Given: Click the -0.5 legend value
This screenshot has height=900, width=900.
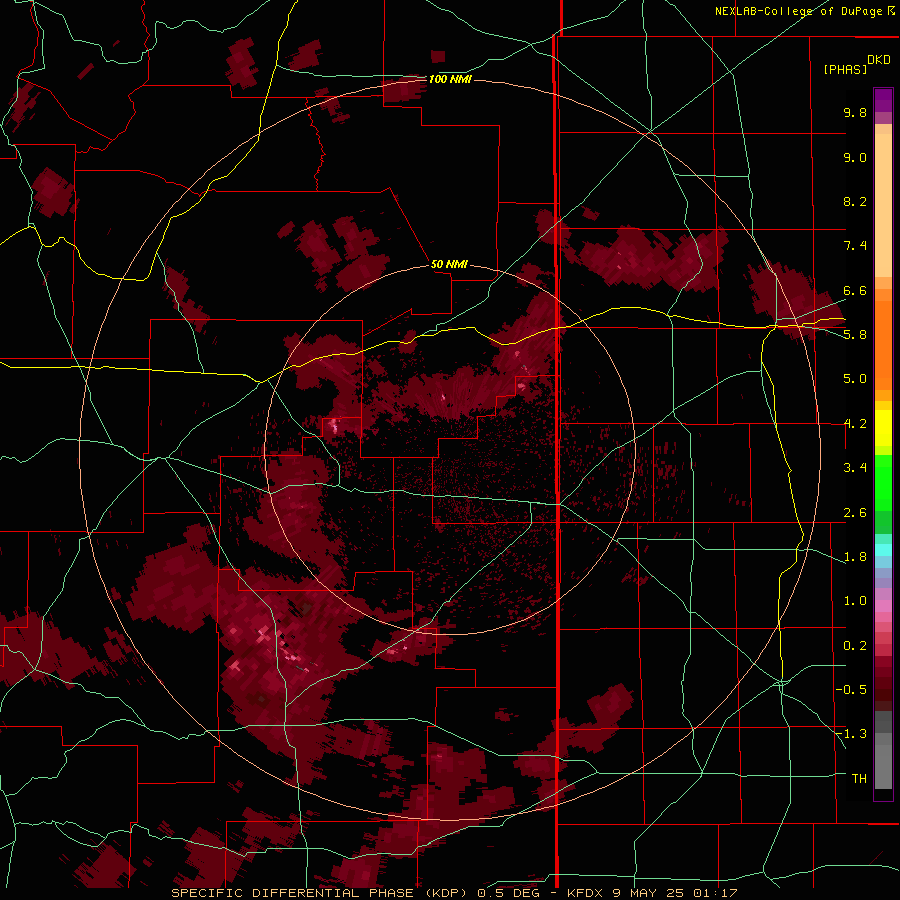Looking at the screenshot, I should tap(851, 690).
